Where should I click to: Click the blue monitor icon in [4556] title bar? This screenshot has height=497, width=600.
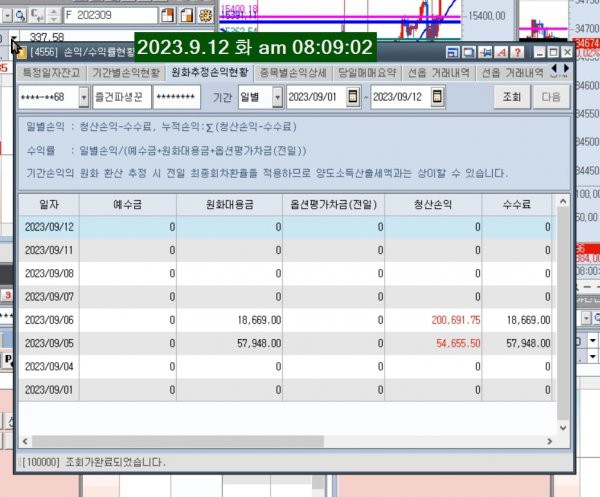[469, 52]
